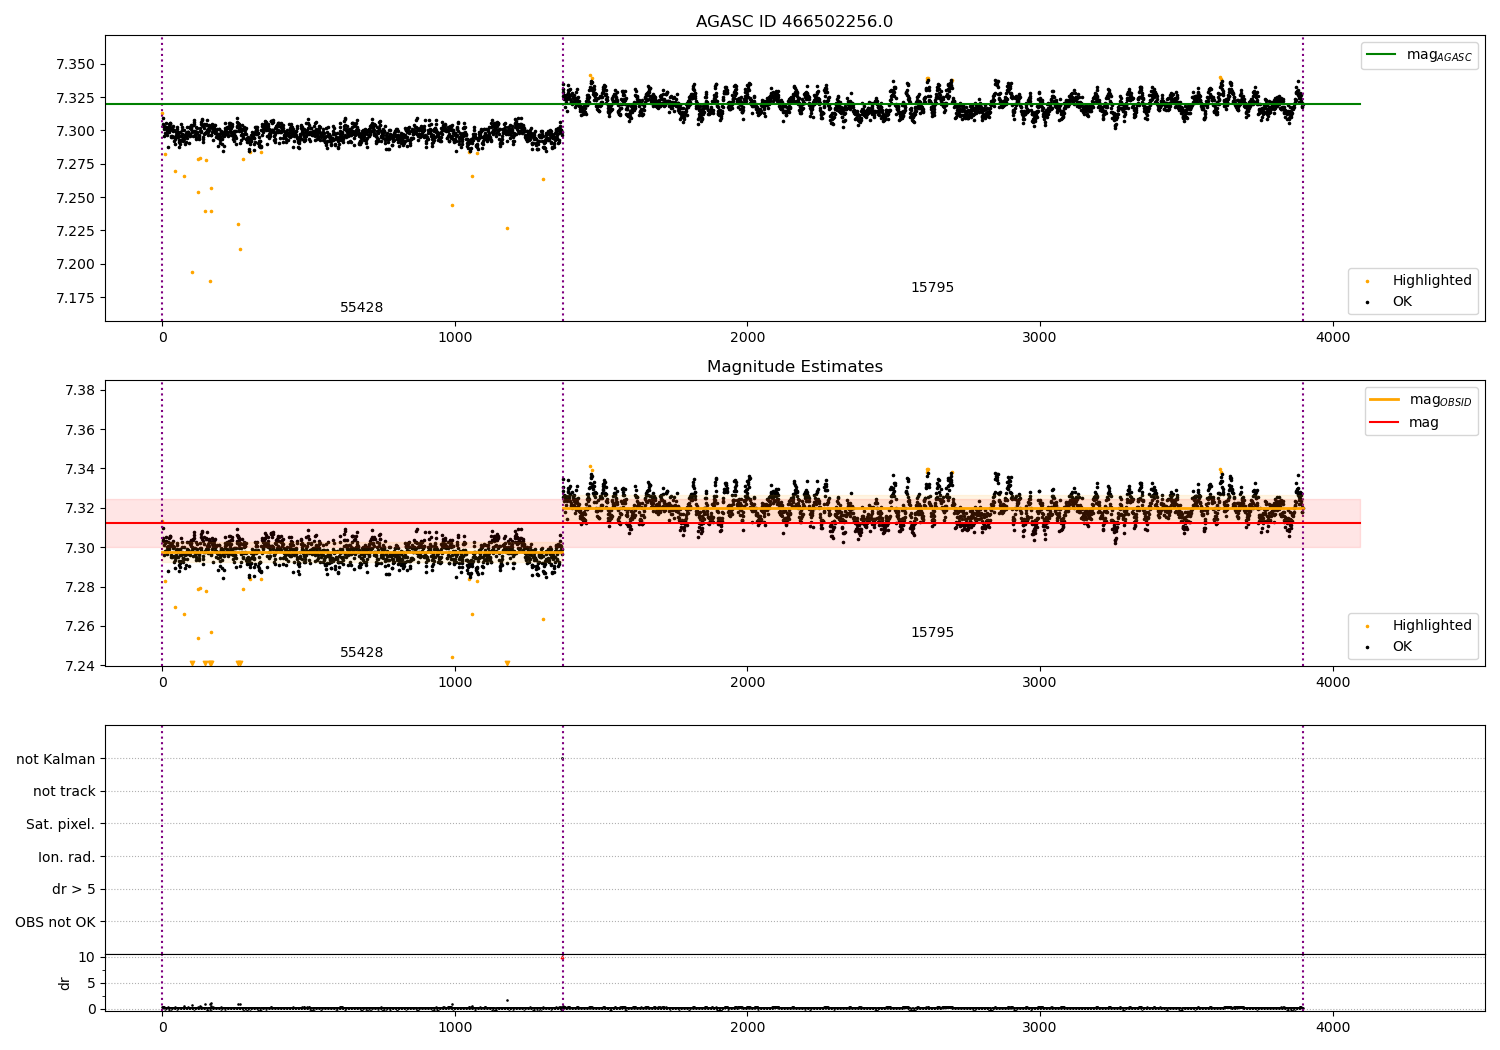Click the 'Ion. rad.' flag row label

point(67,857)
